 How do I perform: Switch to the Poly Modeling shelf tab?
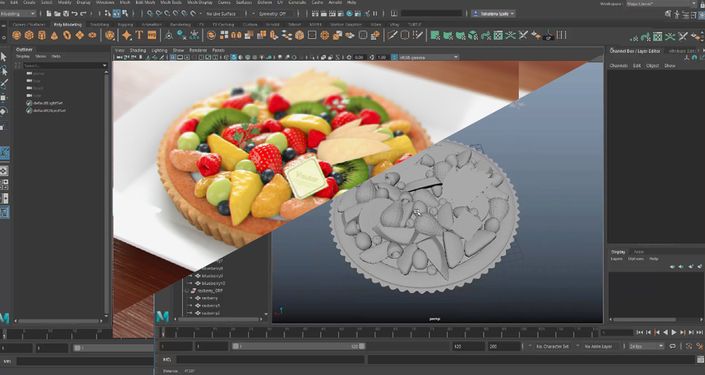[67, 24]
